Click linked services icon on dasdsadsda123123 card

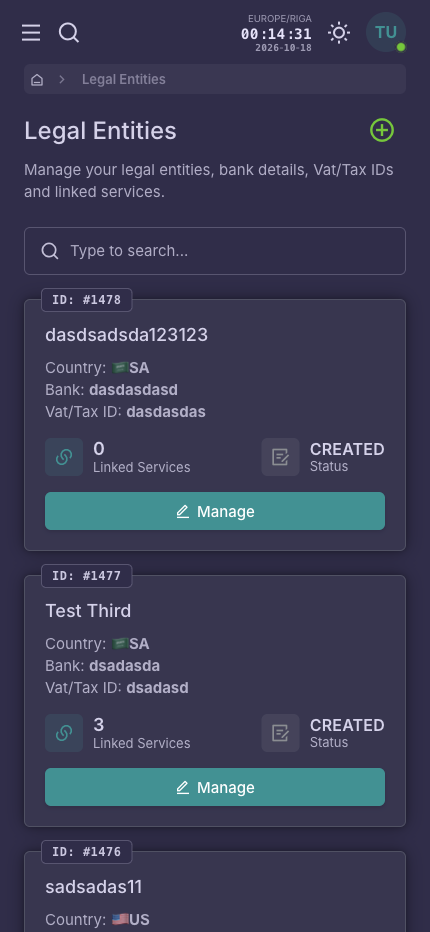[x=64, y=457]
